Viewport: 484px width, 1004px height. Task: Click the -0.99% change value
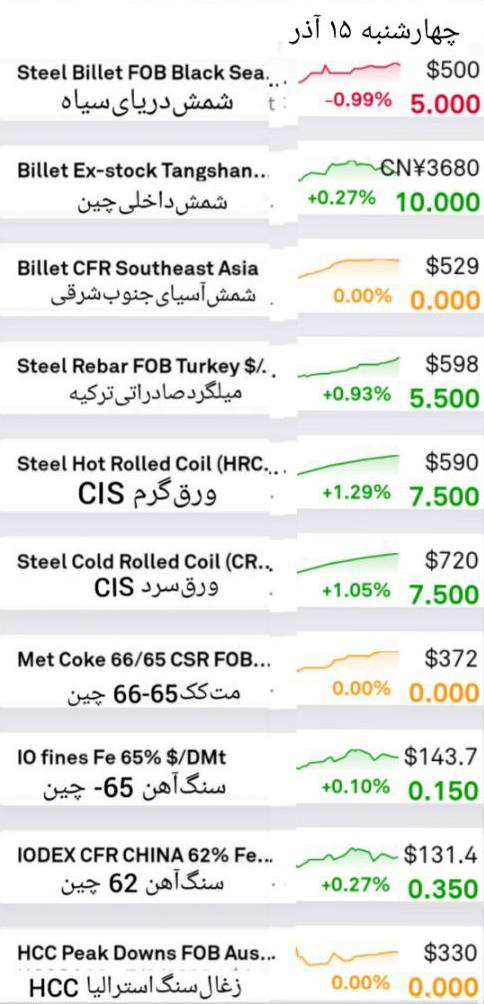click(358, 101)
